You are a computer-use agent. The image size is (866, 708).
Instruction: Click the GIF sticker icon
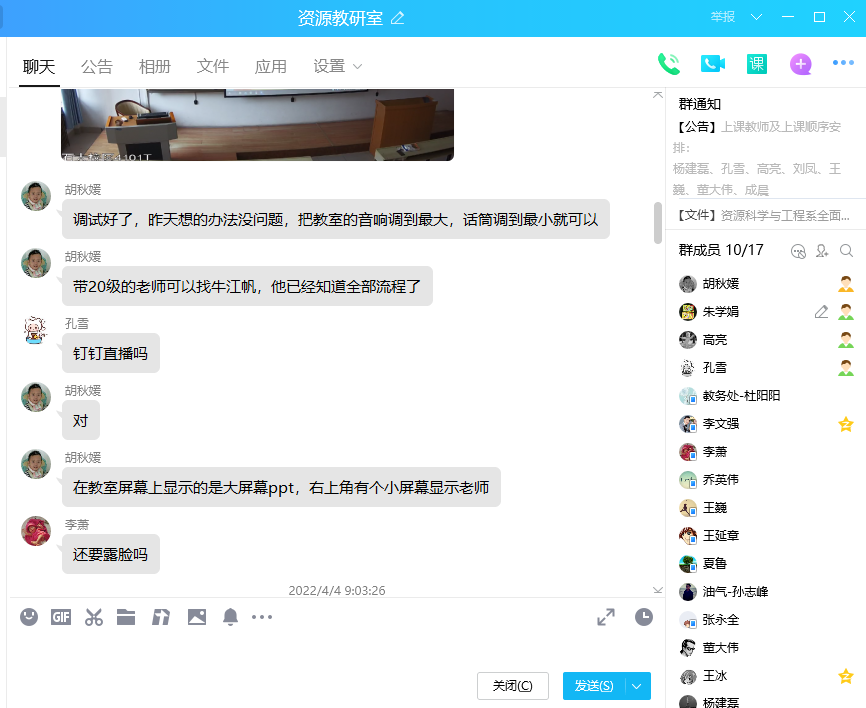[61, 617]
